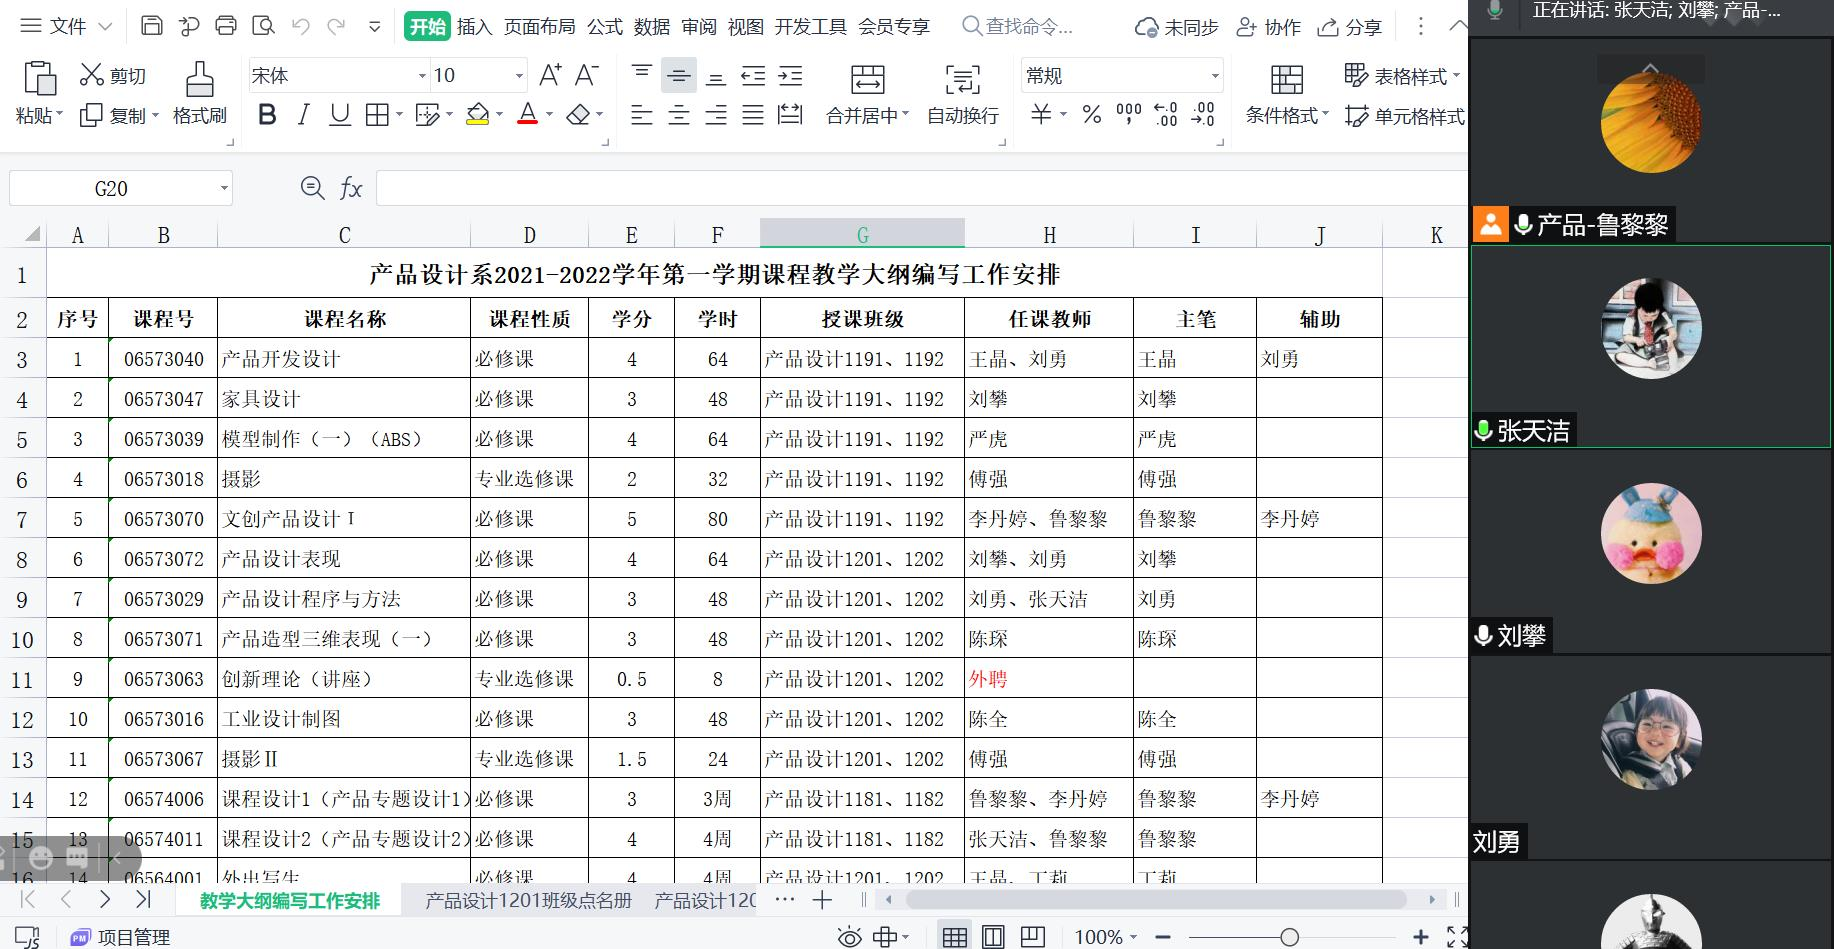The width and height of the screenshot is (1834, 949).
Task: Click the insert function fx icon
Action: 351,188
